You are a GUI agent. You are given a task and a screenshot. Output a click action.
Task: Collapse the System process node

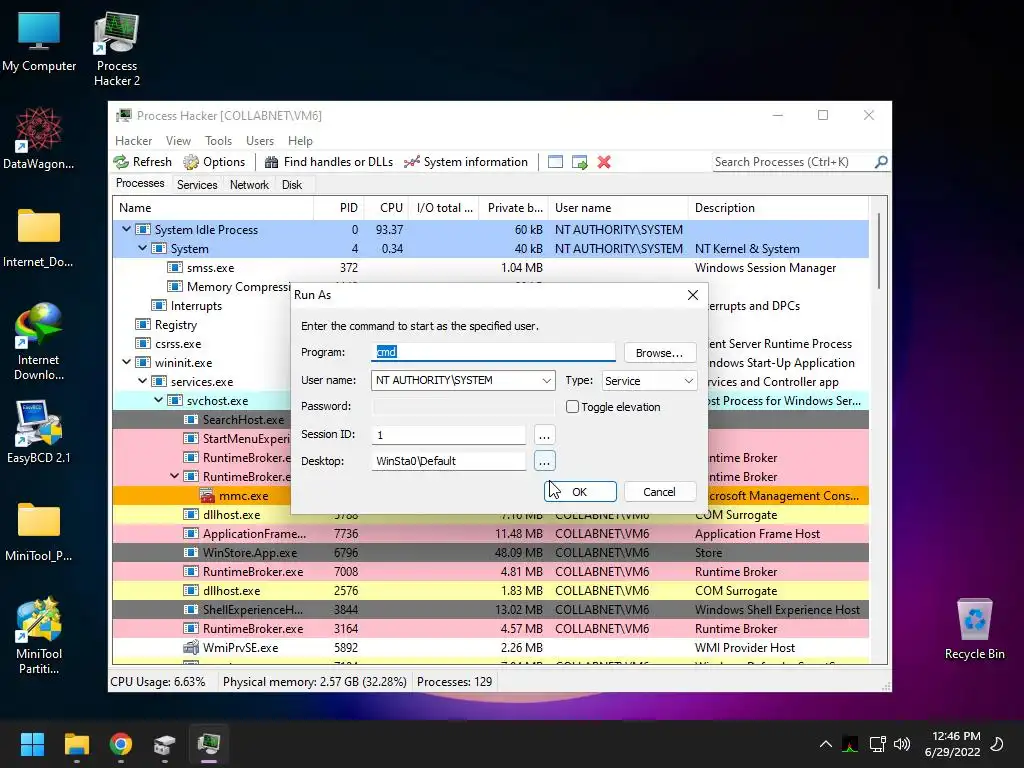click(x=142, y=248)
